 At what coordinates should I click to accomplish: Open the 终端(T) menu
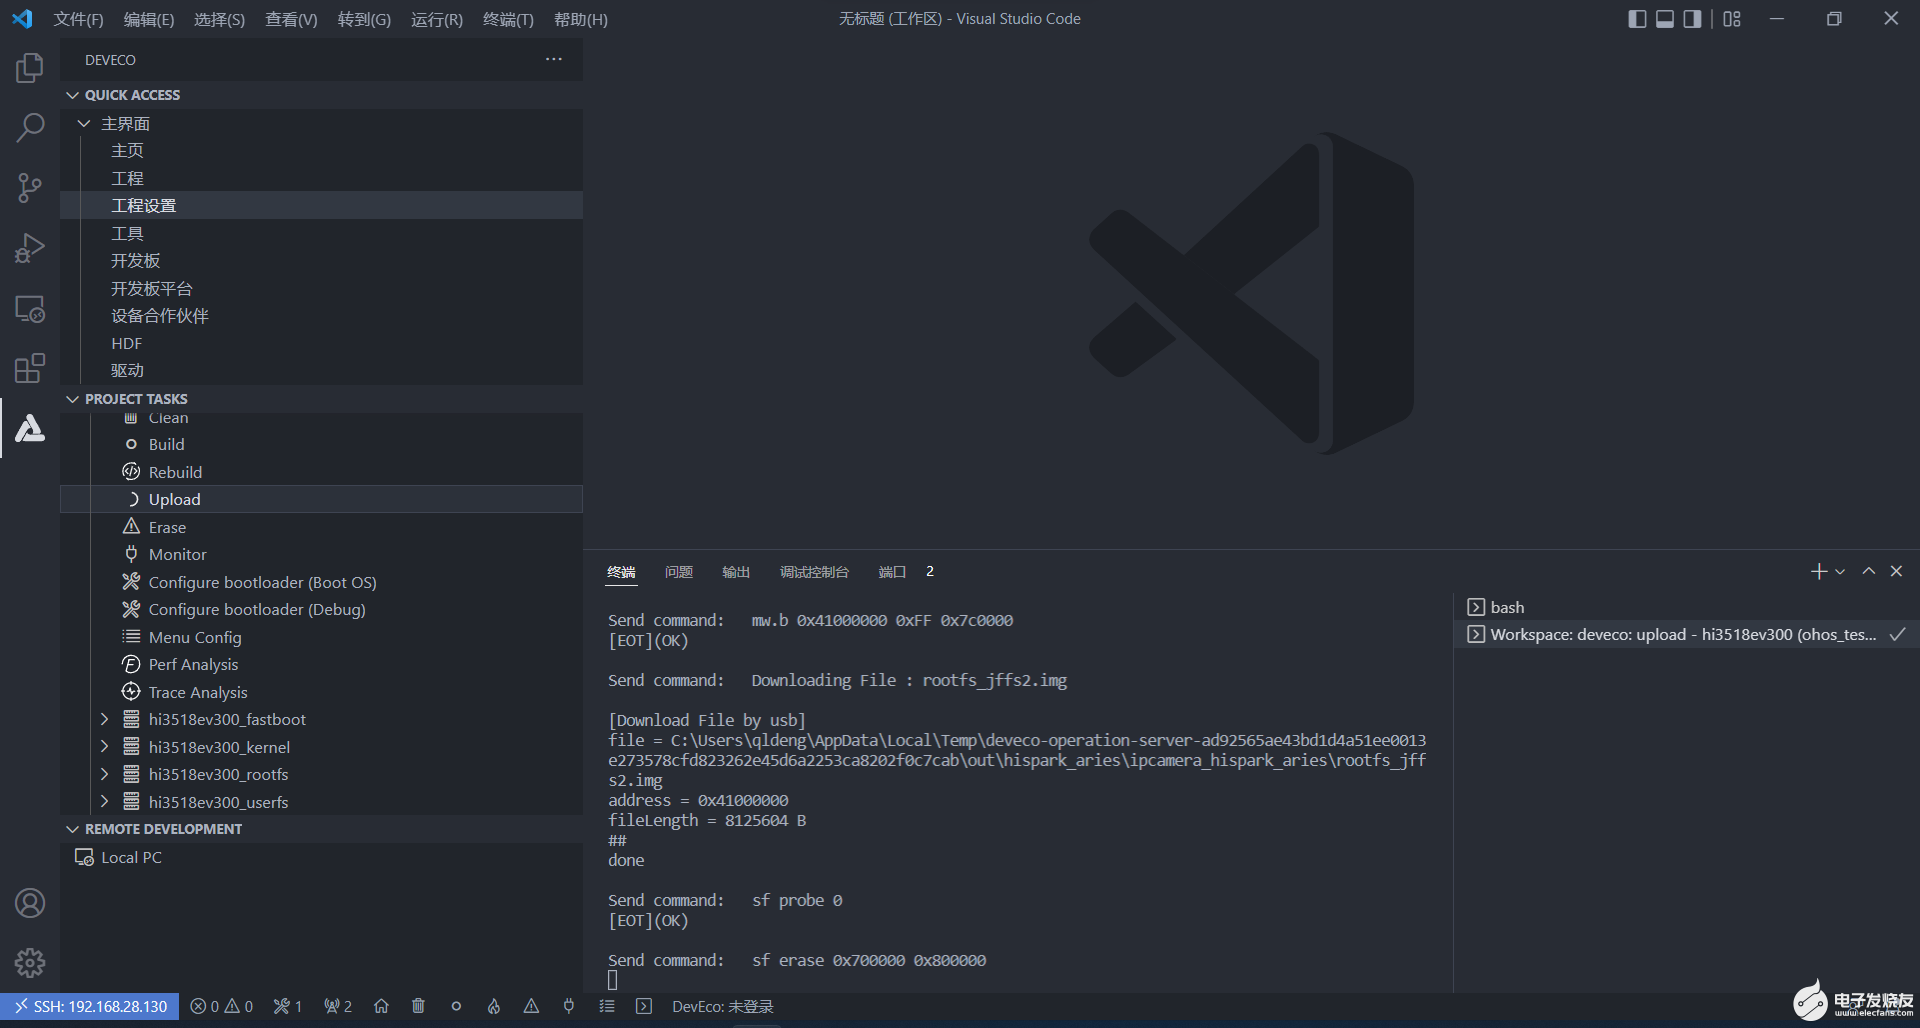508,19
